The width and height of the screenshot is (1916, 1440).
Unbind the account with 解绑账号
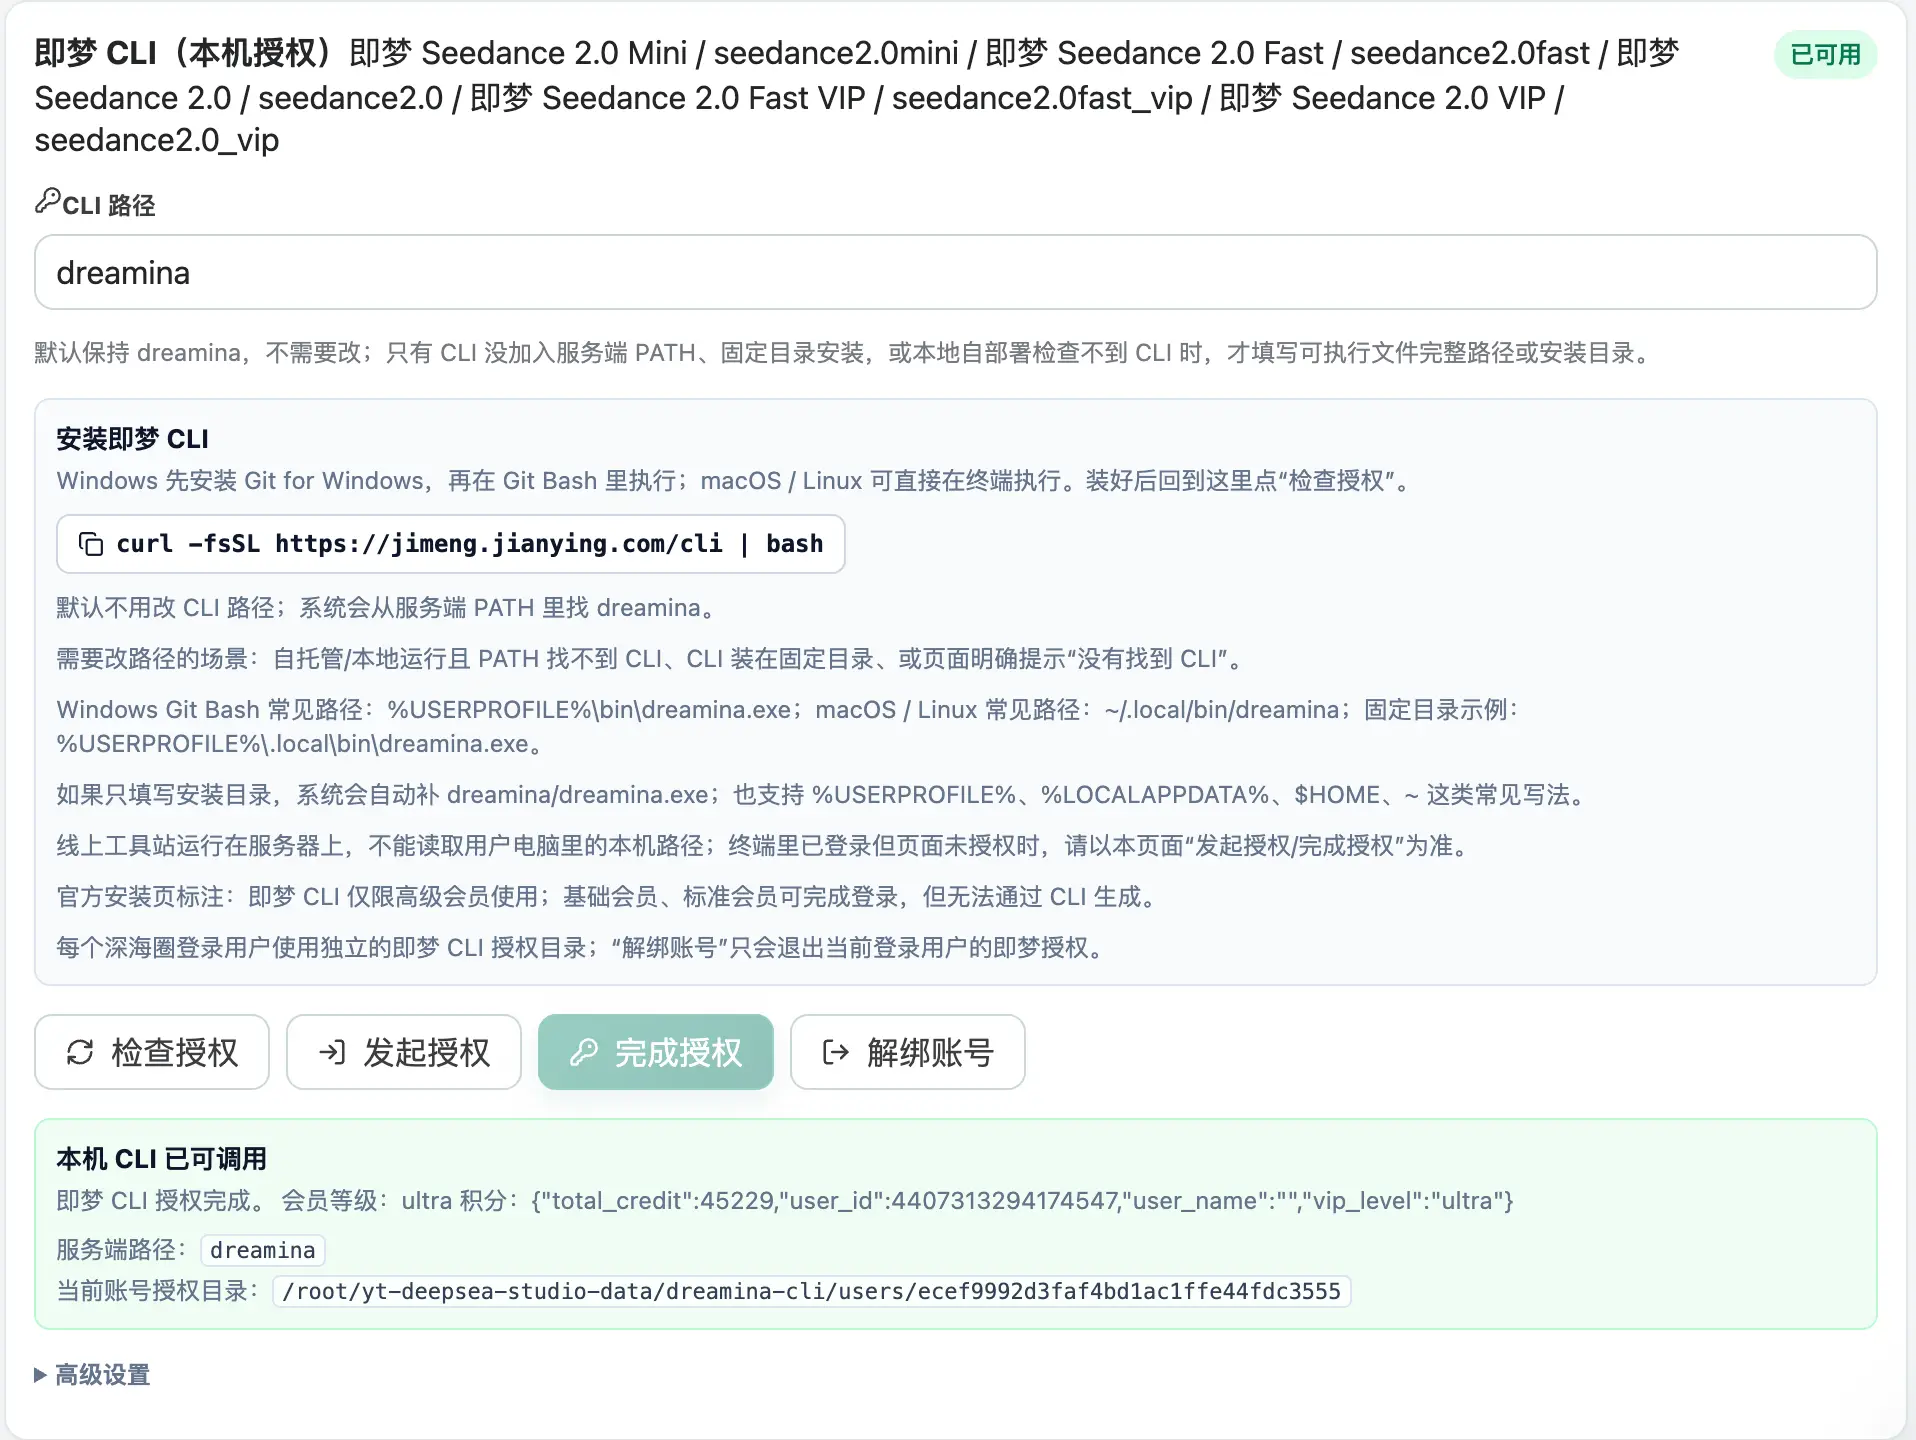[x=908, y=1052]
